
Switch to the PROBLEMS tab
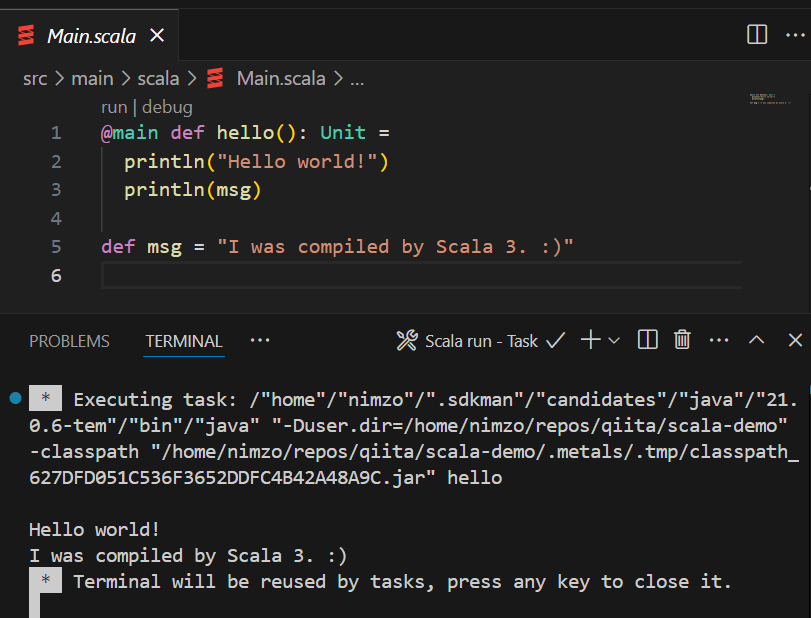click(x=68, y=340)
